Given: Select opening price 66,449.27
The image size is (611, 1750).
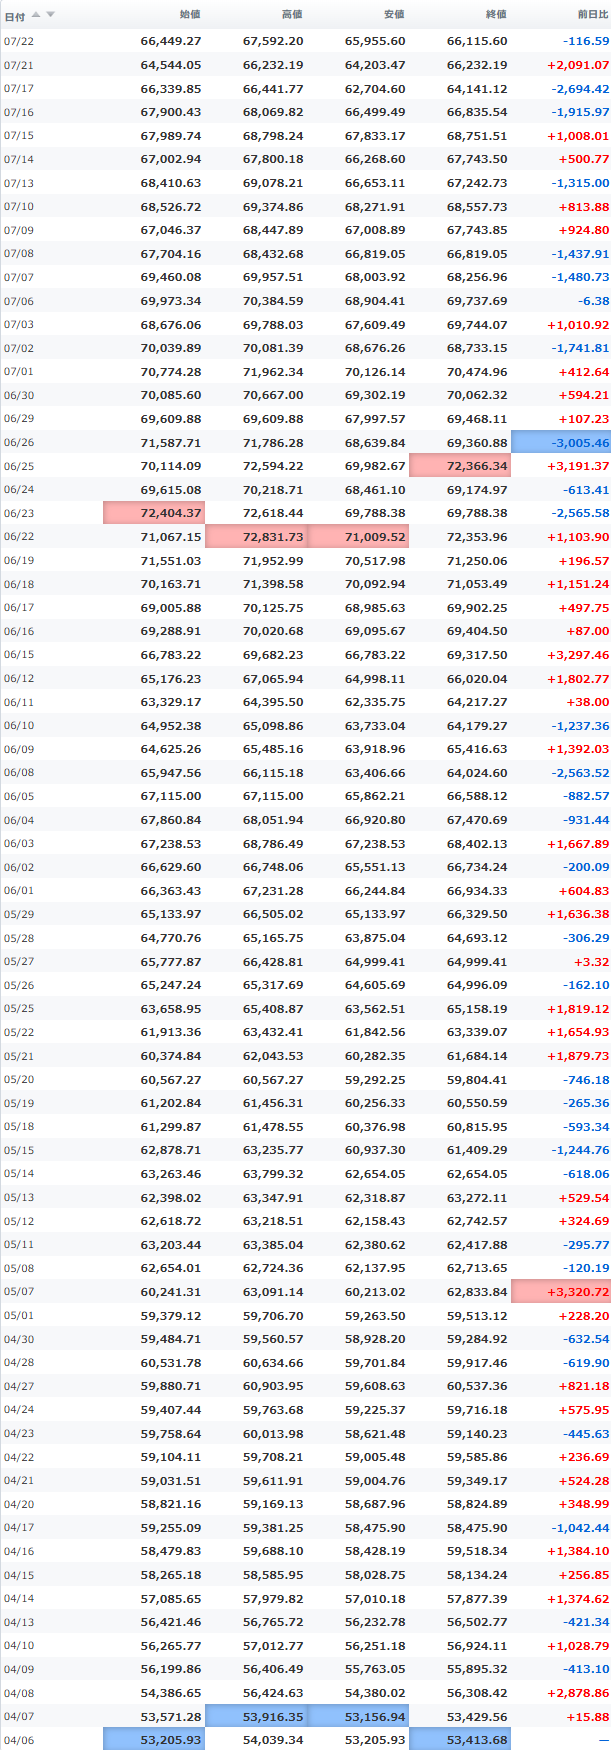Looking at the screenshot, I should [x=171, y=42].
